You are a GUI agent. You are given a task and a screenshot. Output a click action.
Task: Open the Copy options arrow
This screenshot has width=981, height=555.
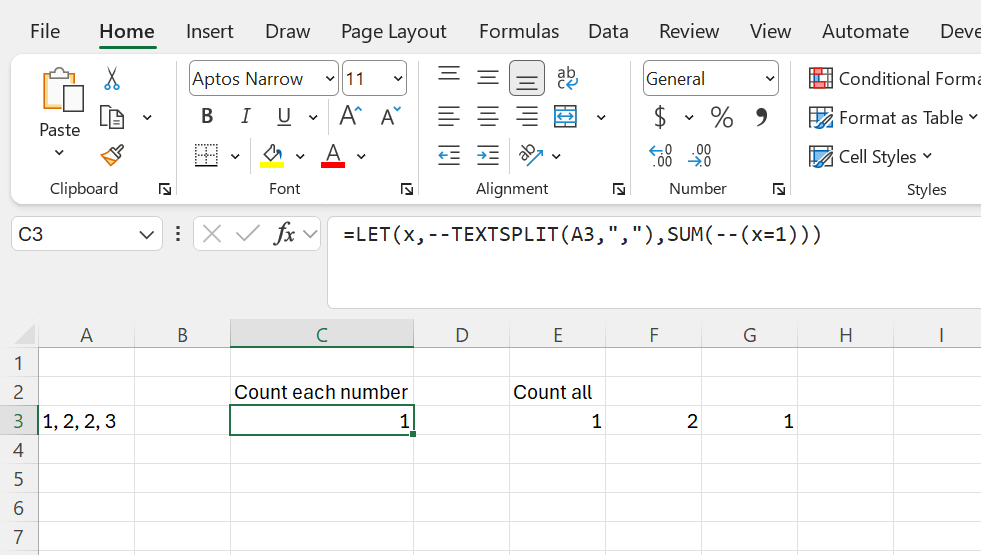pyautogui.click(x=147, y=117)
